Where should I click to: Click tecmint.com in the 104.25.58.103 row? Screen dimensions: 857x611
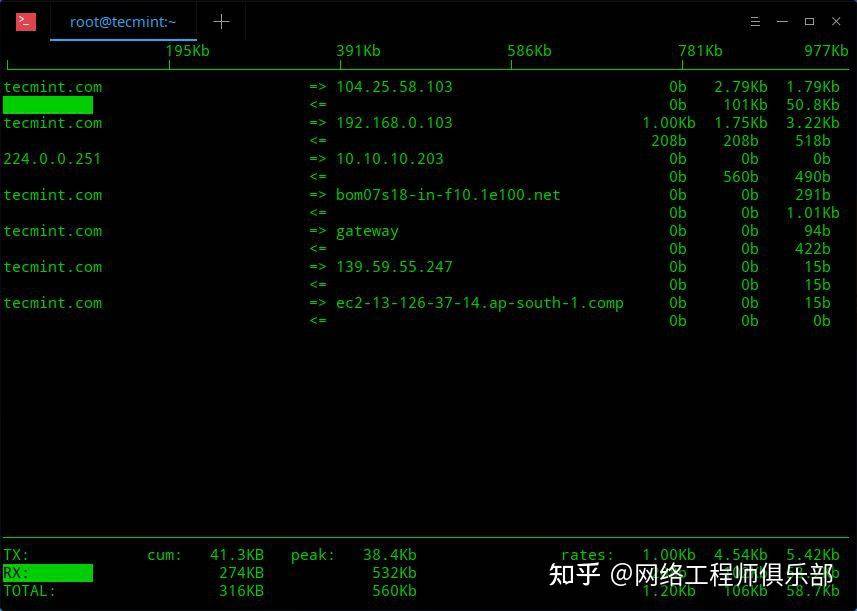(52, 87)
